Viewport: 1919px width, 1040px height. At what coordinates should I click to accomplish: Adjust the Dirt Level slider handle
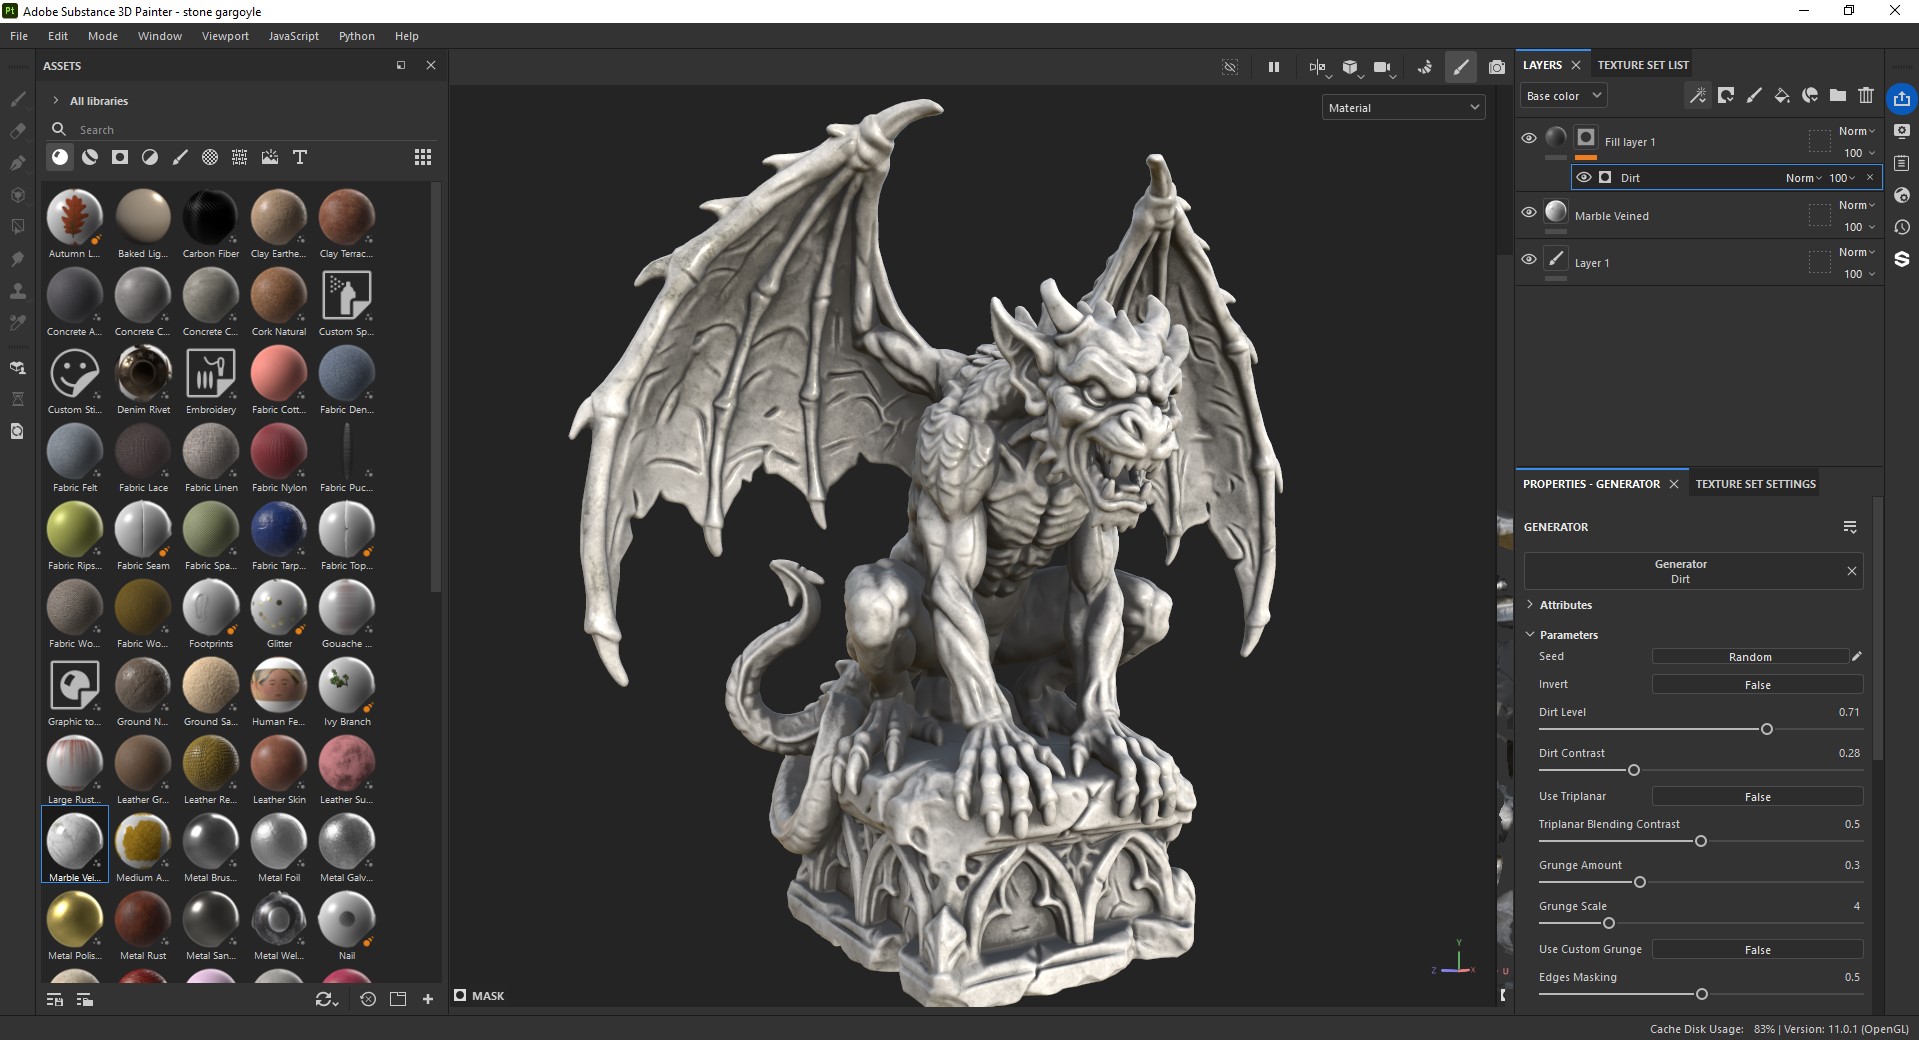[x=1767, y=729]
